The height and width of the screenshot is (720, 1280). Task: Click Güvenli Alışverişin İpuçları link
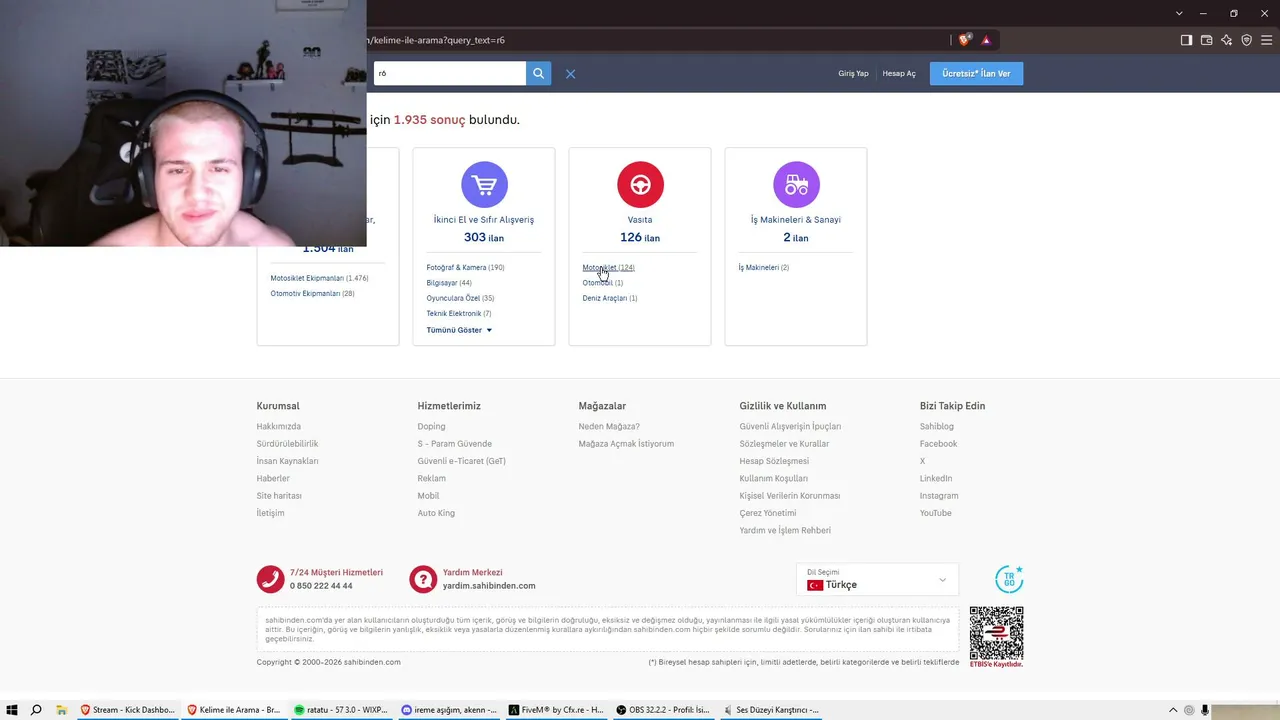[790, 427]
